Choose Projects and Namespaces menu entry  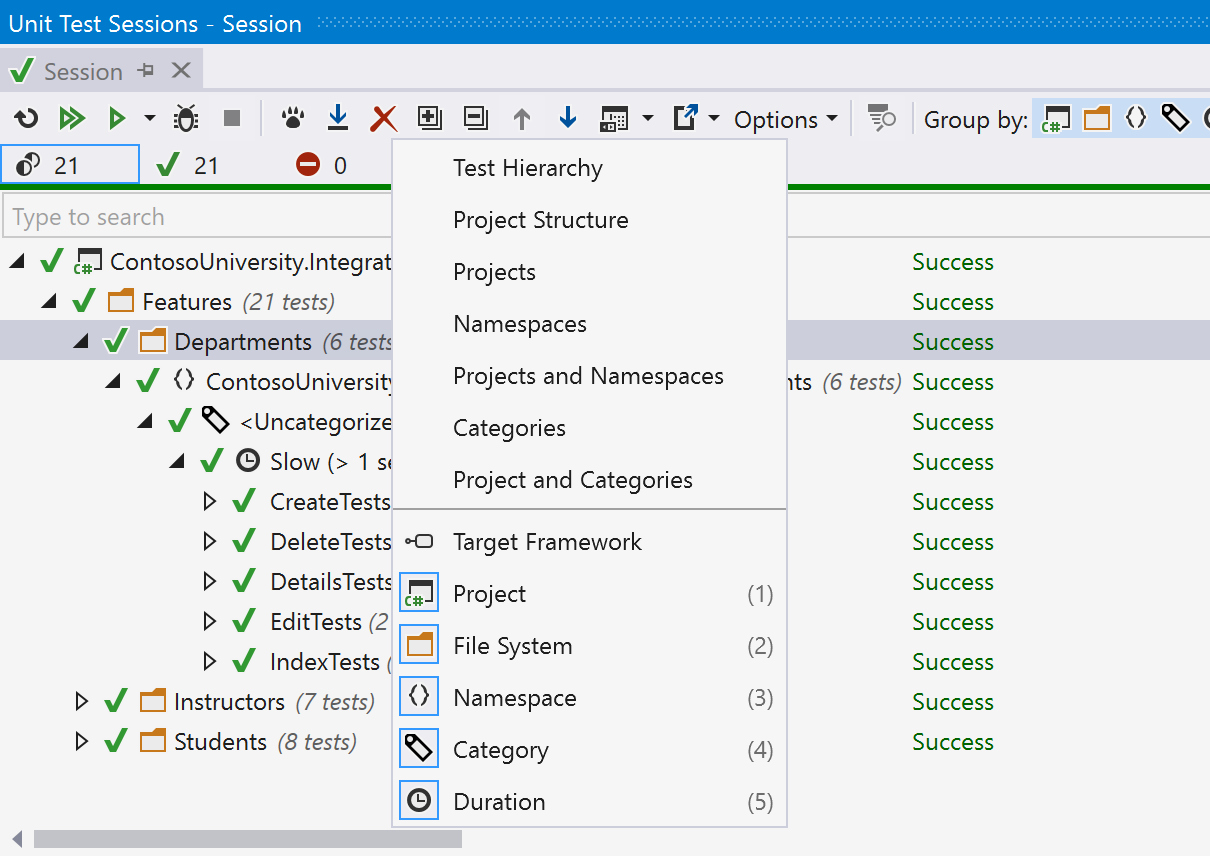[587, 376]
